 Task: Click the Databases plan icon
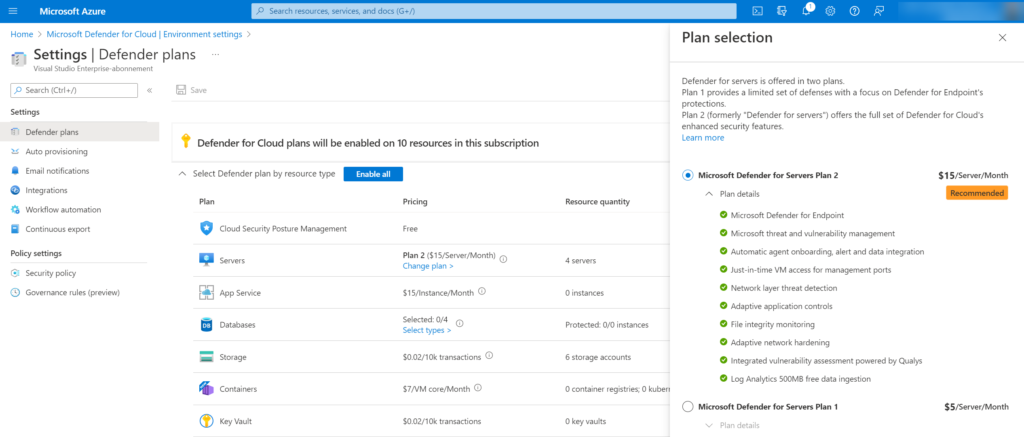click(206, 325)
